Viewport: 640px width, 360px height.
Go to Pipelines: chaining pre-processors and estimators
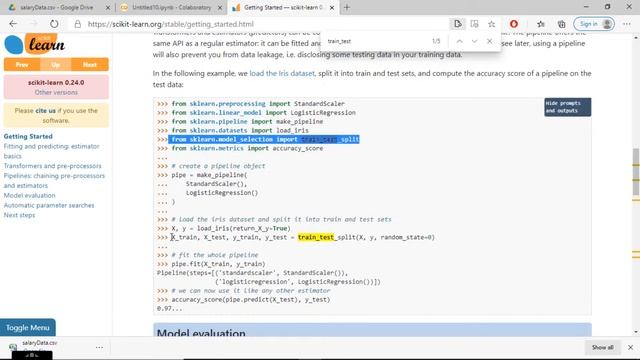(54, 180)
